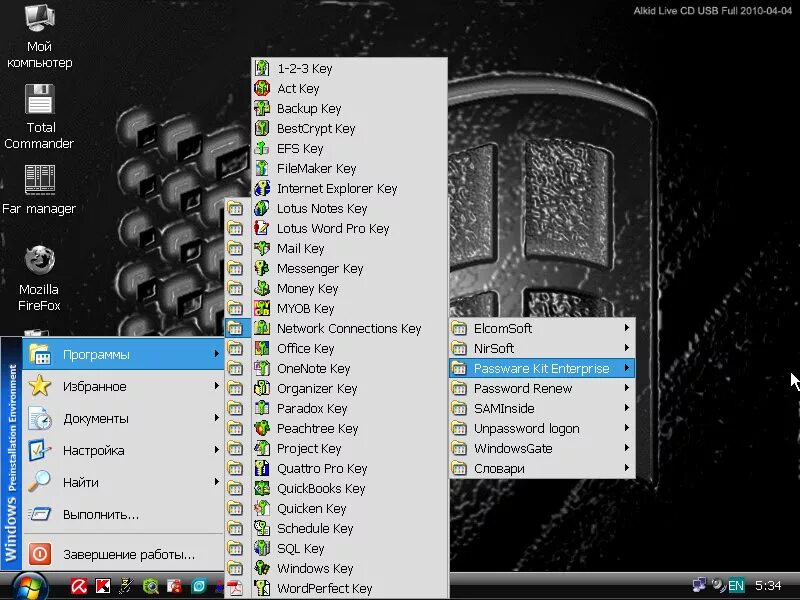800x600 pixels.
Task: Select Завершение работы... in start menu
Action: point(123,554)
